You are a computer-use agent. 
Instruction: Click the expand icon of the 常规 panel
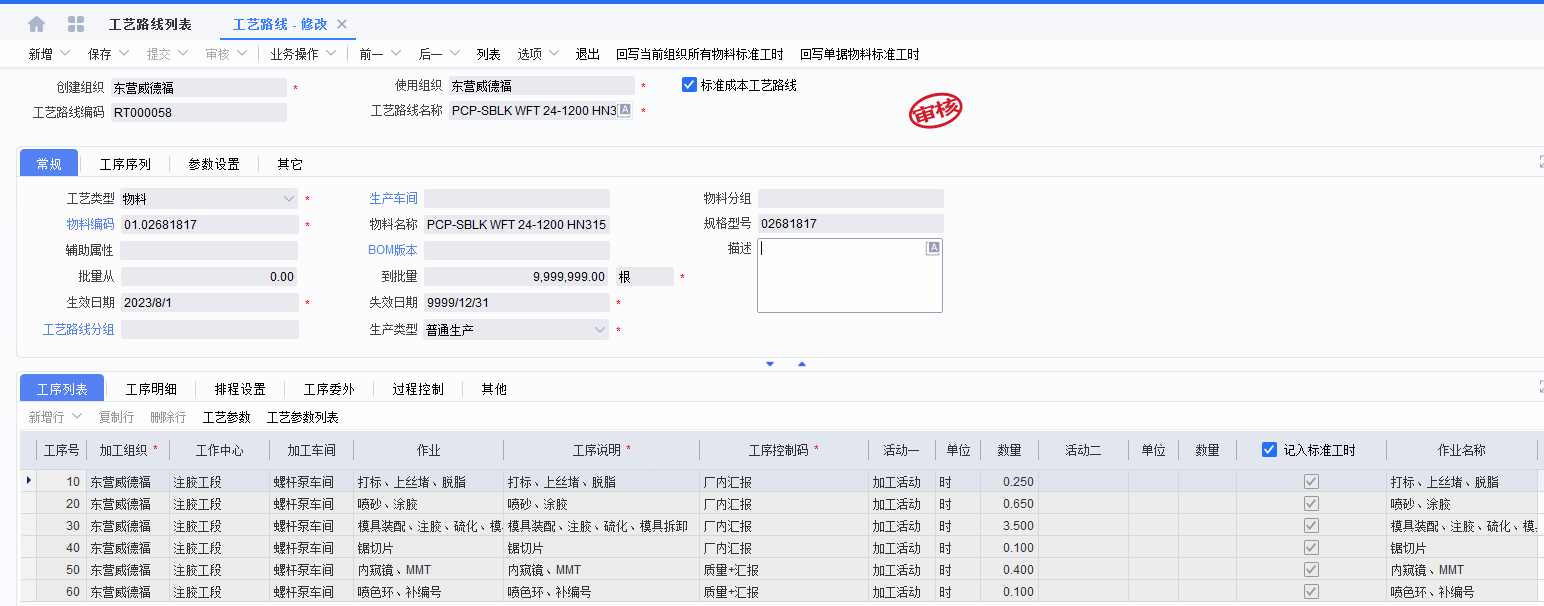pyautogui.click(x=1540, y=162)
